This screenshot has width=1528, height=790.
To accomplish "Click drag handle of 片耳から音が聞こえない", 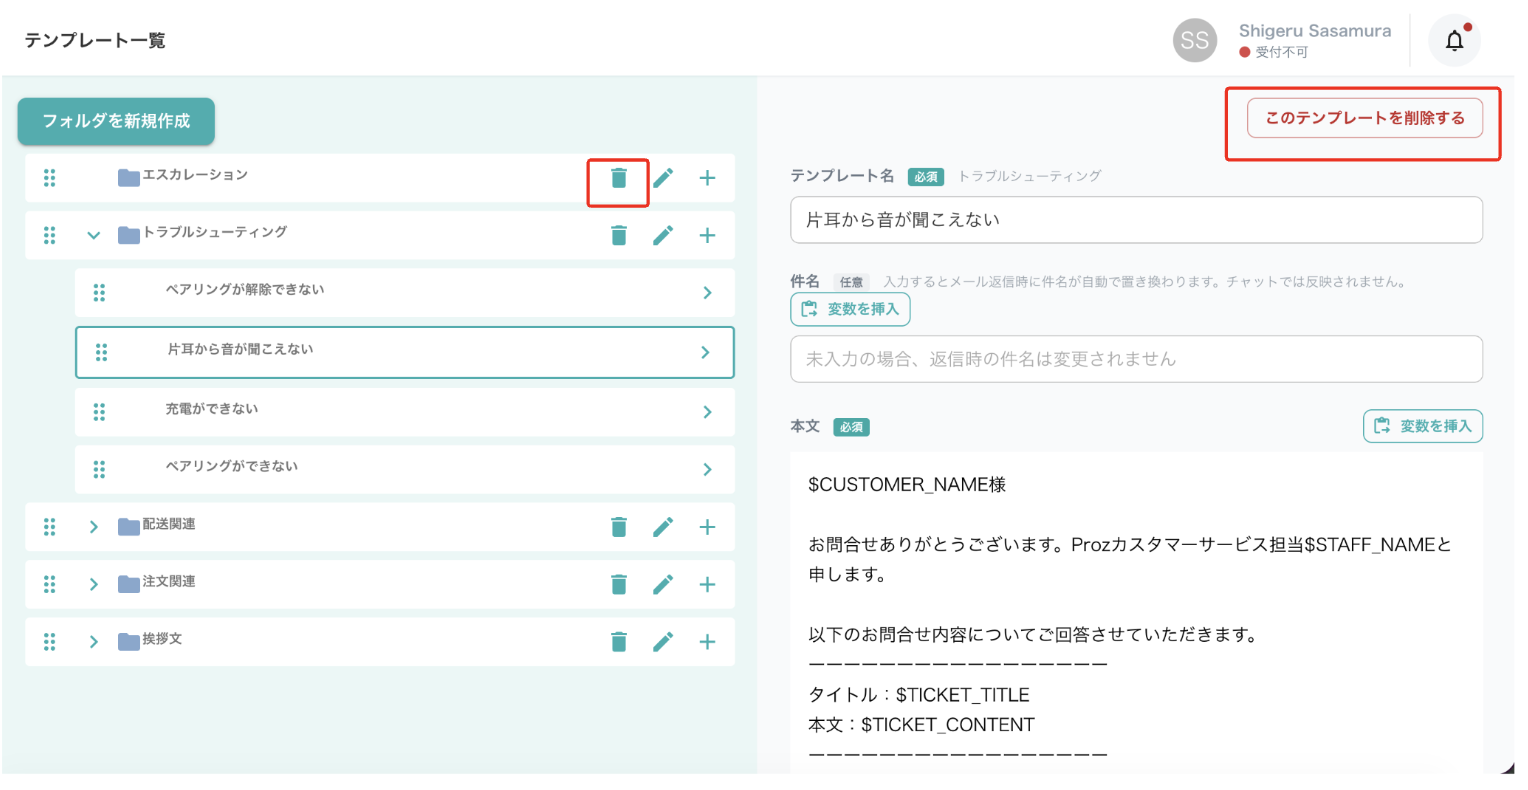I will point(101,352).
